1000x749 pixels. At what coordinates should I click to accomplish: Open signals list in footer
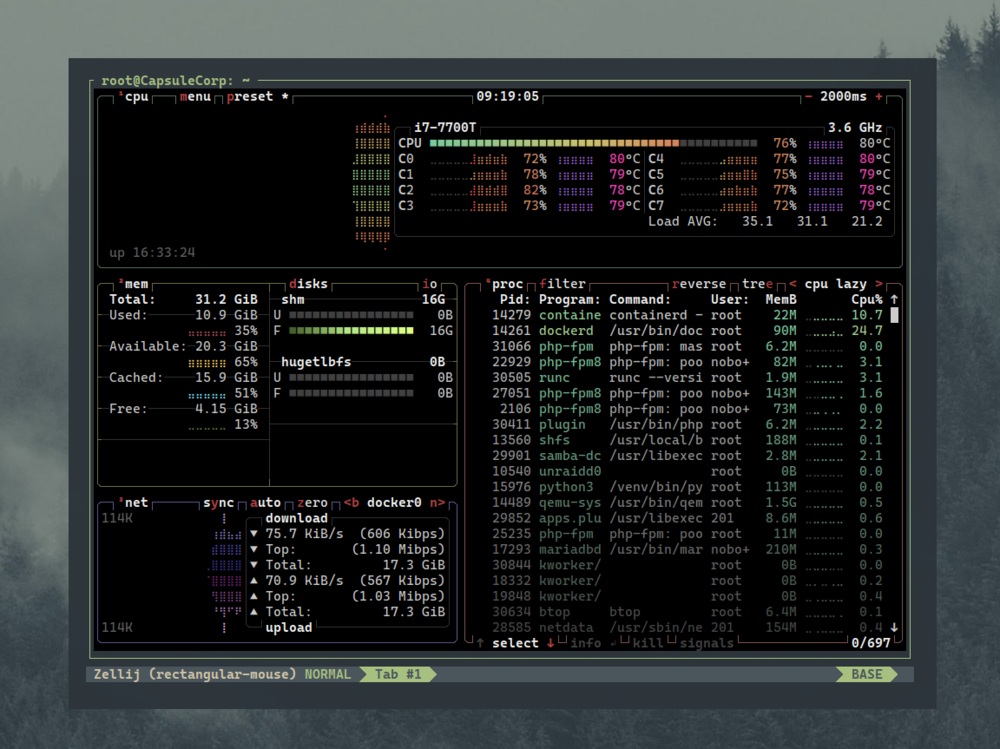pos(707,643)
